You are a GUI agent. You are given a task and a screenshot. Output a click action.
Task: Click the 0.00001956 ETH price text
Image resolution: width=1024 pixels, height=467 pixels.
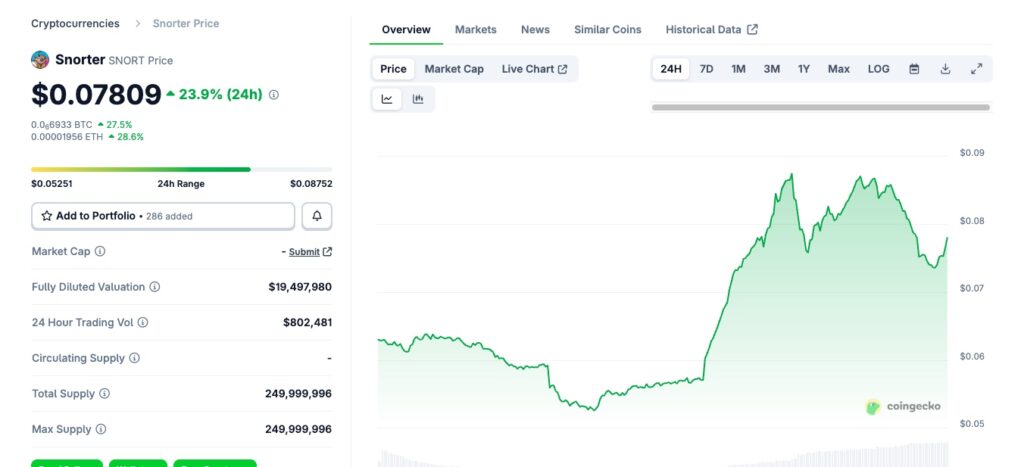click(67, 137)
